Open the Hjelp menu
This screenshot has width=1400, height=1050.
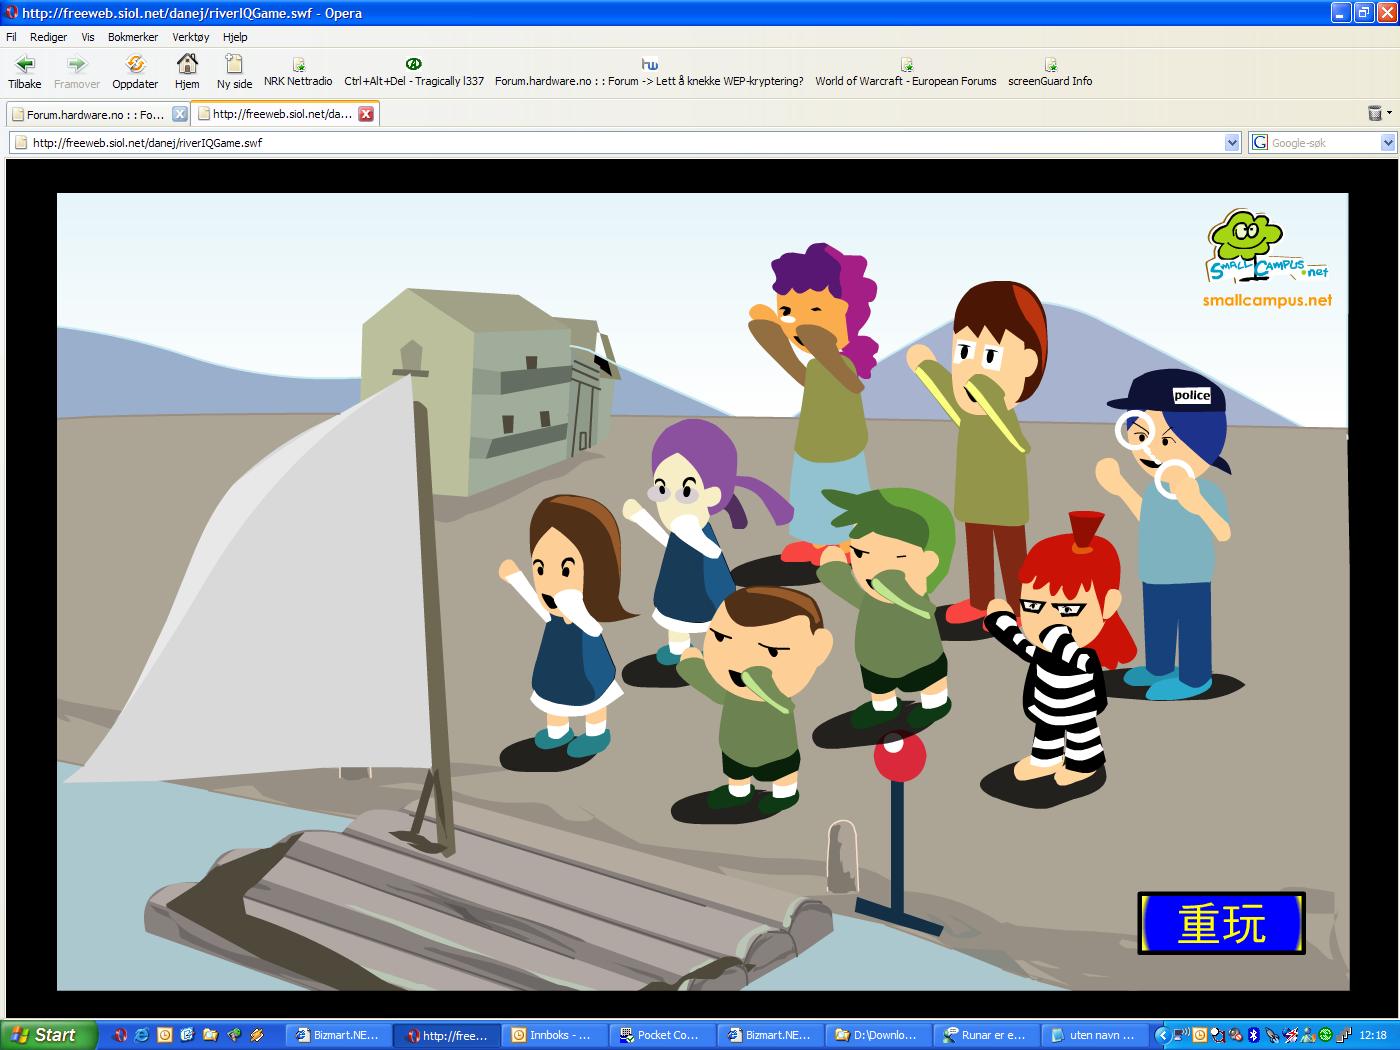tap(235, 37)
